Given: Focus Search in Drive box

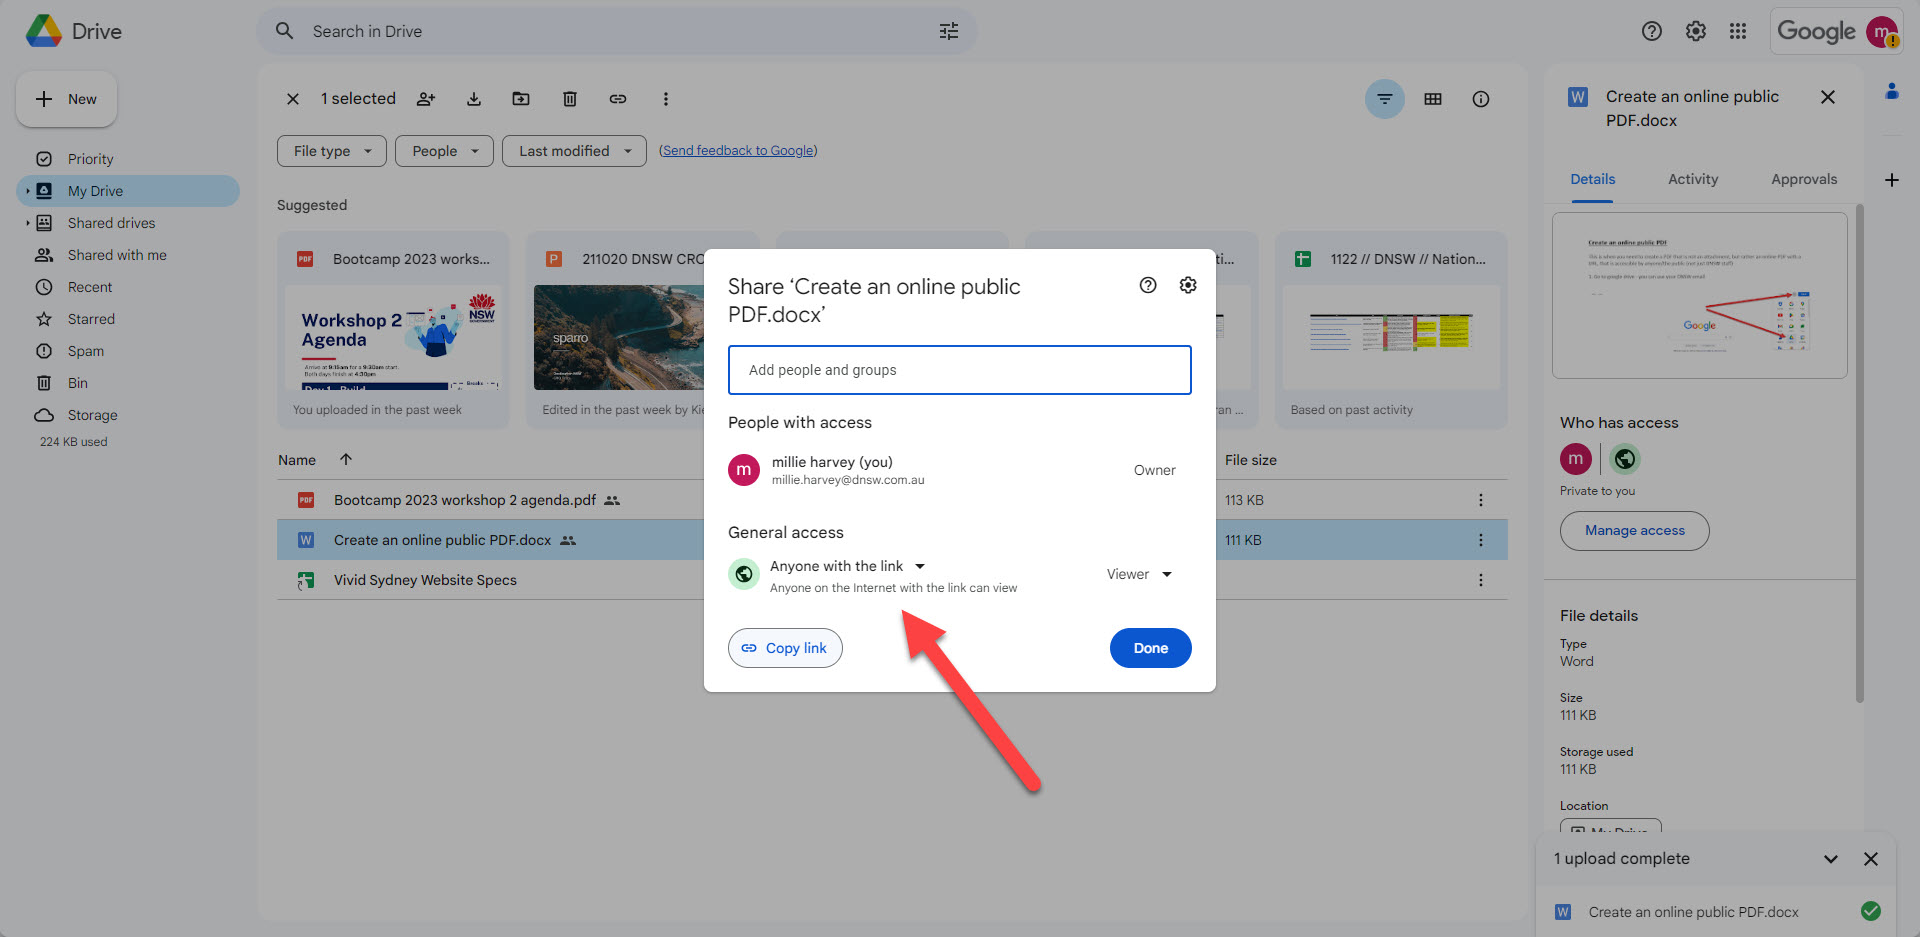Looking at the screenshot, I should [616, 31].
